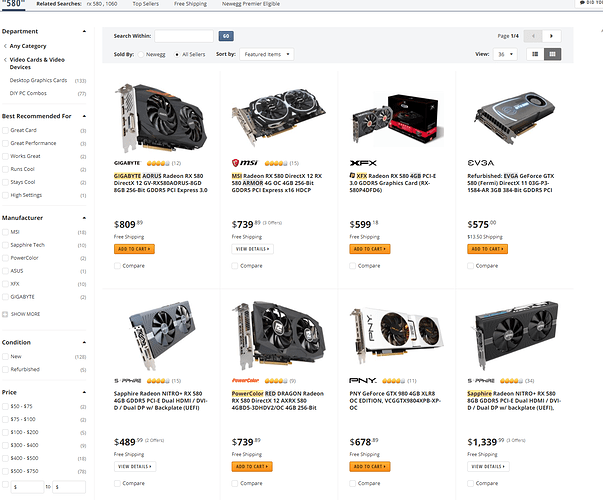Image resolution: width=603 pixels, height=500 pixels.
Task: Open star rating of GIGABYTE AORUS card
Action: [158, 163]
